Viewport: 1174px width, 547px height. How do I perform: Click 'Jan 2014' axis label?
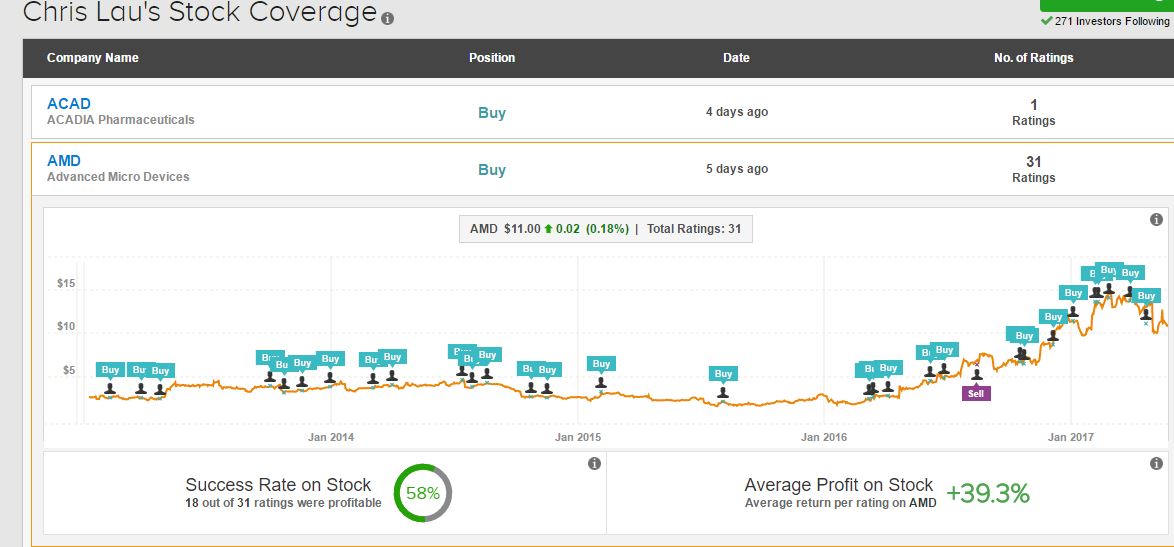[331, 437]
